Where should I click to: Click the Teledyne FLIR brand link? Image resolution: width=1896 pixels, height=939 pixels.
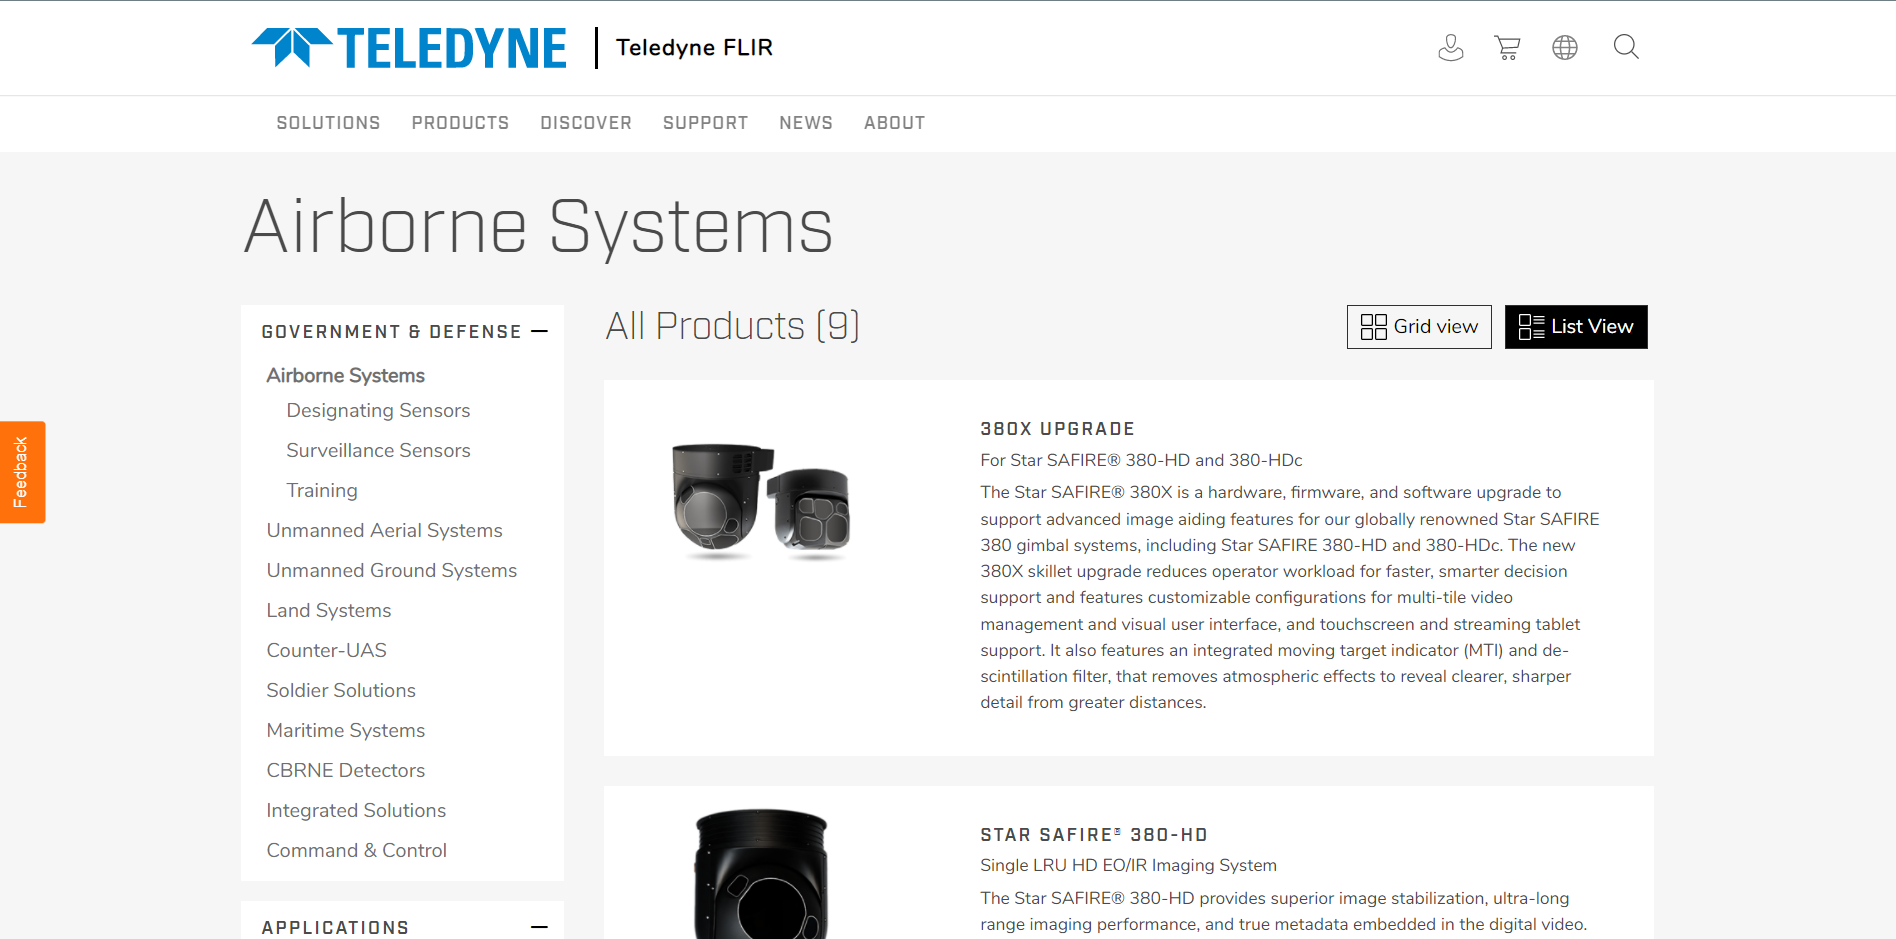click(x=694, y=48)
